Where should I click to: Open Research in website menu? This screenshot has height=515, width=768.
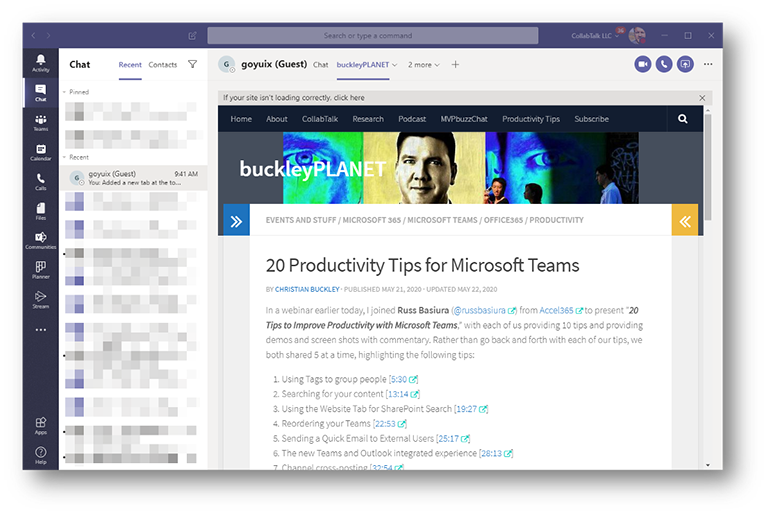tap(368, 119)
